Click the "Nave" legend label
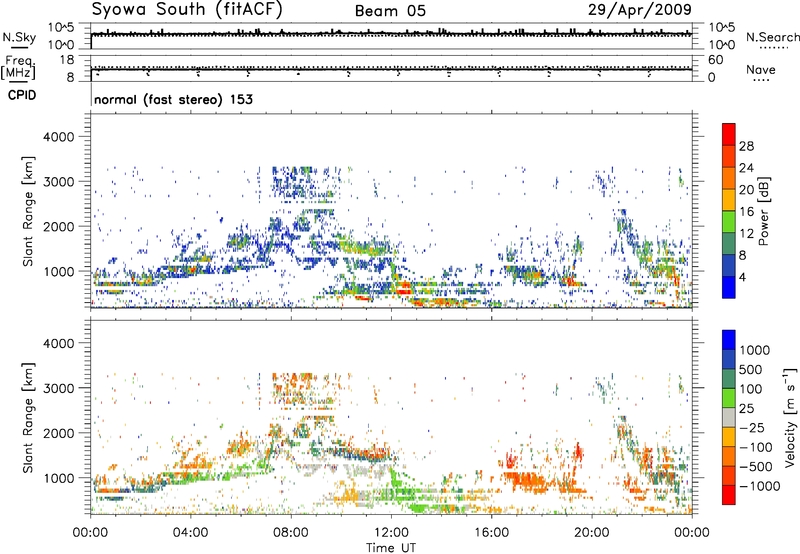800x554 pixels. [x=761, y=69]
